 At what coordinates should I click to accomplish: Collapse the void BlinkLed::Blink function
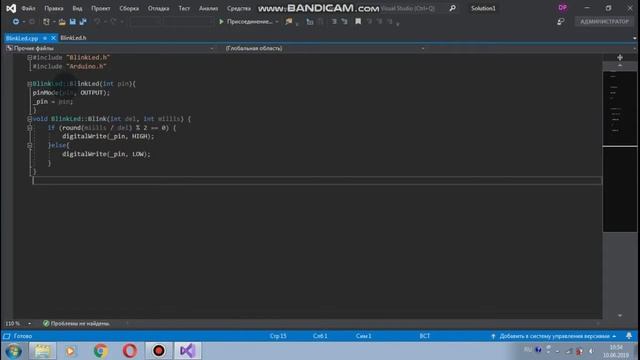click(x=29, y=119)
